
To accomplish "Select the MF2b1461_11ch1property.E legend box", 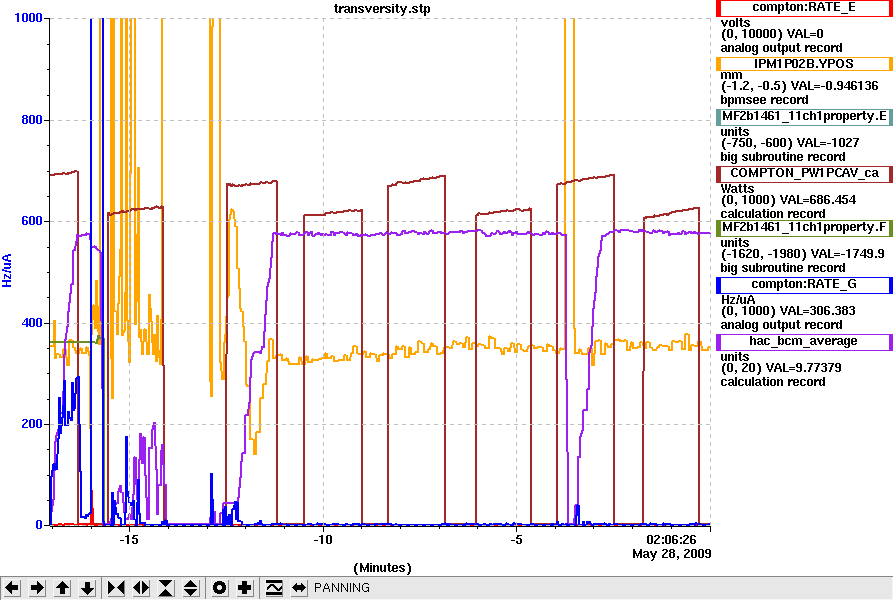I will (804, 117).
